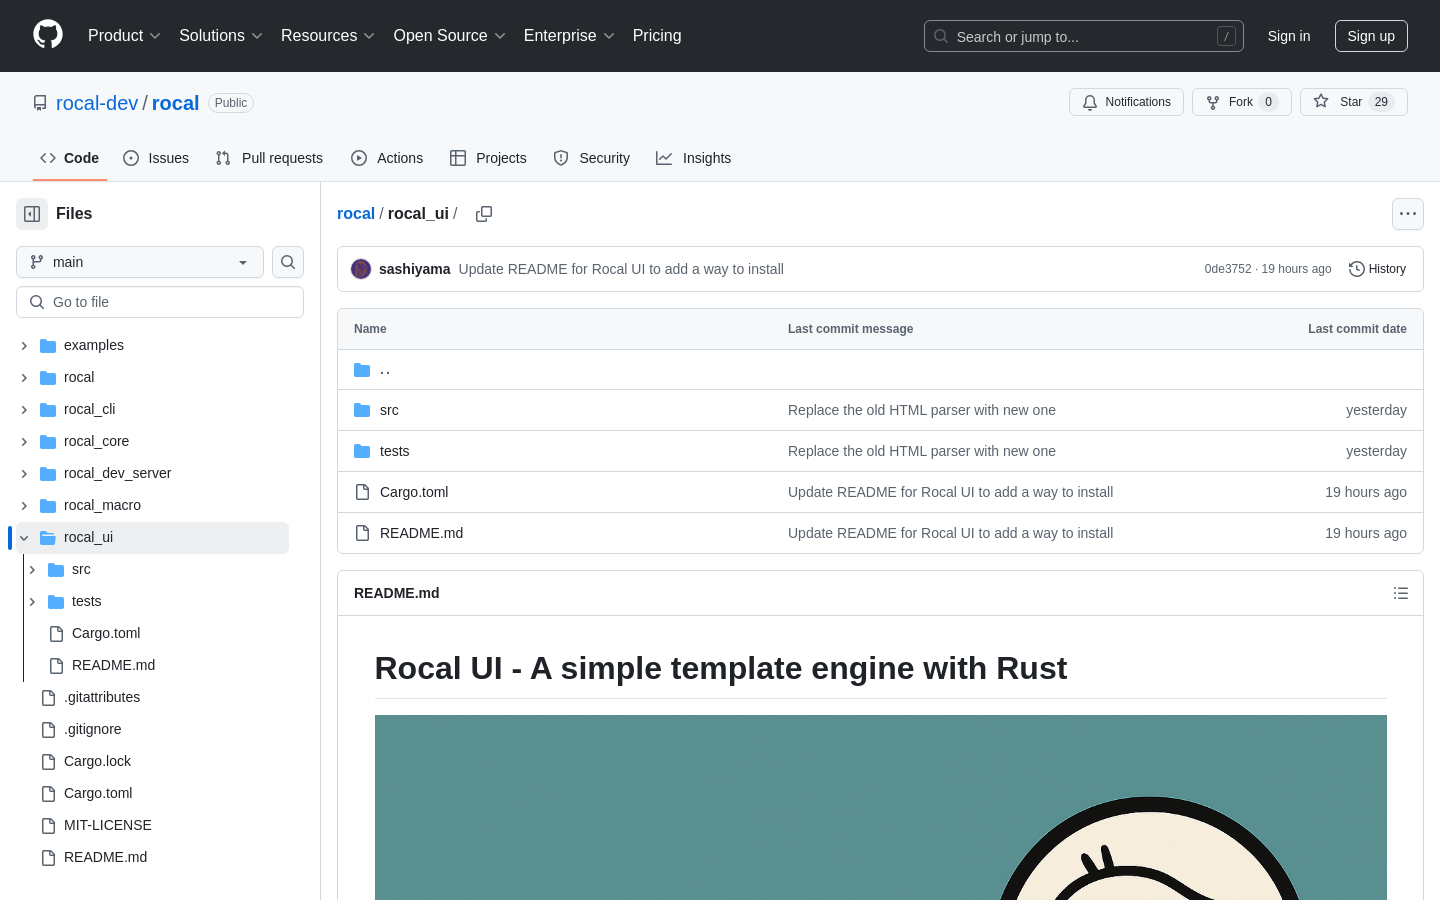Collapse the file tree side panel
Image resolution: width=1440 pixels, height=900 pixels.
[32, 214]
